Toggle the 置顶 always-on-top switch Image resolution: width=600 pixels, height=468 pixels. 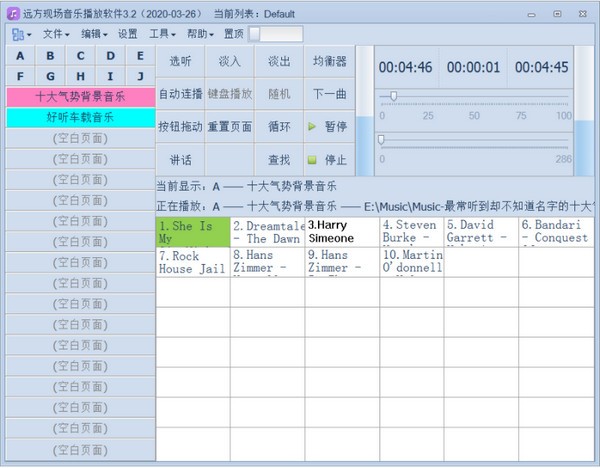(x=276, y=34)
